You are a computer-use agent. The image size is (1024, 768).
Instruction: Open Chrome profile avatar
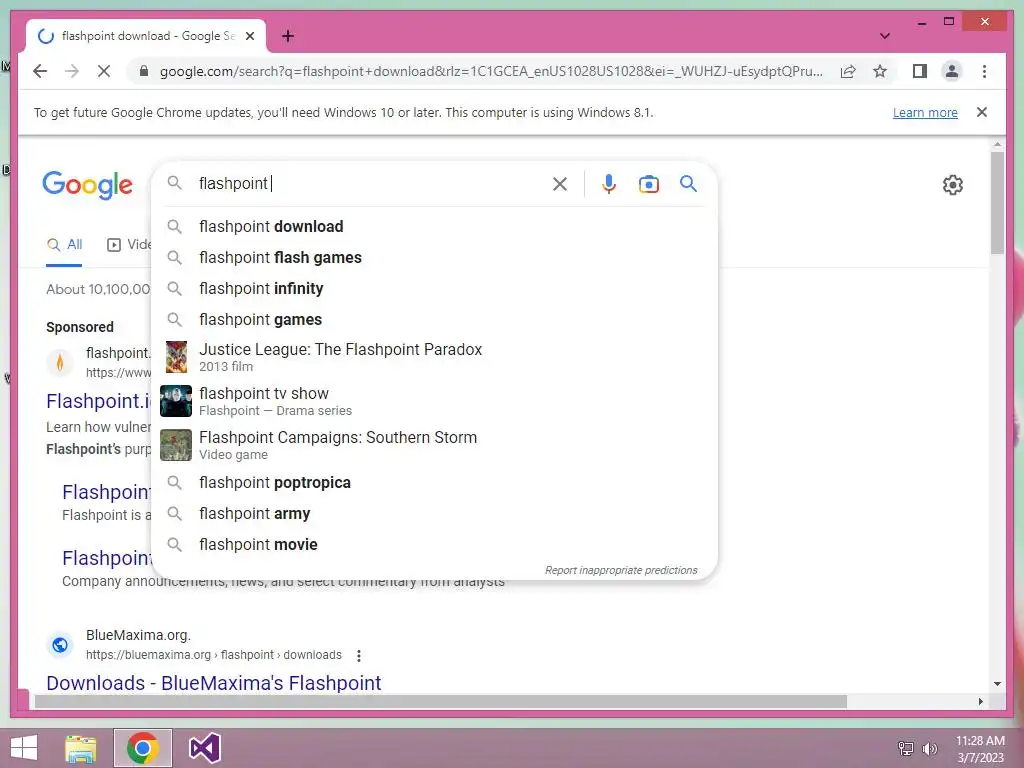(x=952, y=71)
